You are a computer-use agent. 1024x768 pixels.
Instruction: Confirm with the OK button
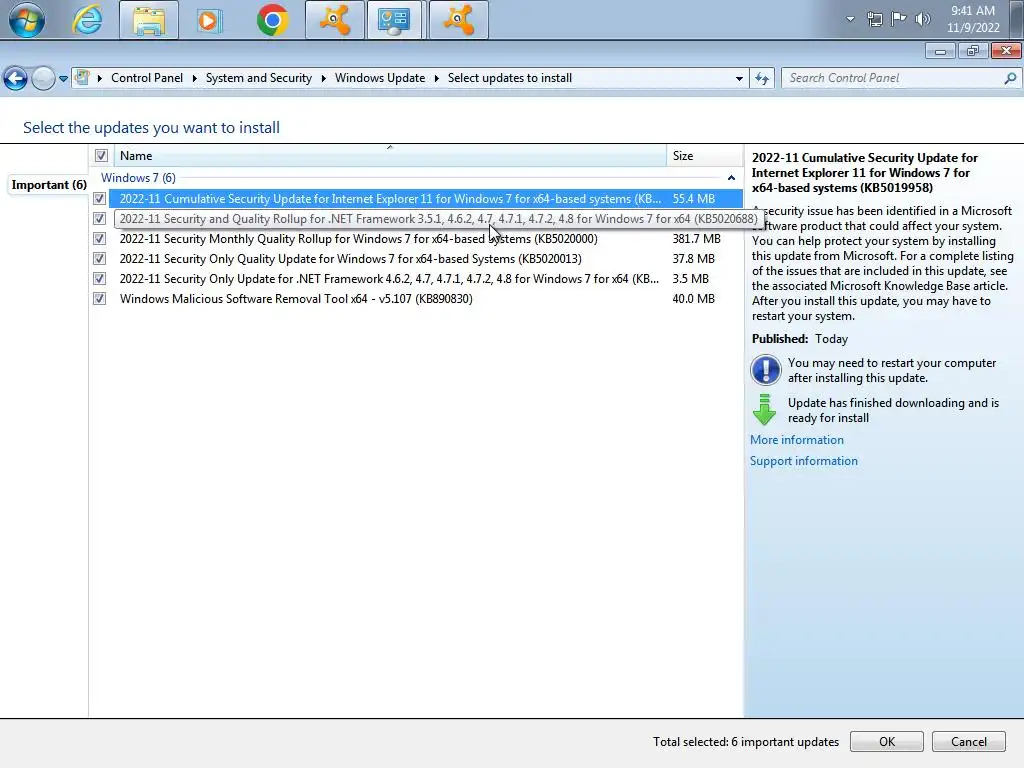tap(887, 741)
